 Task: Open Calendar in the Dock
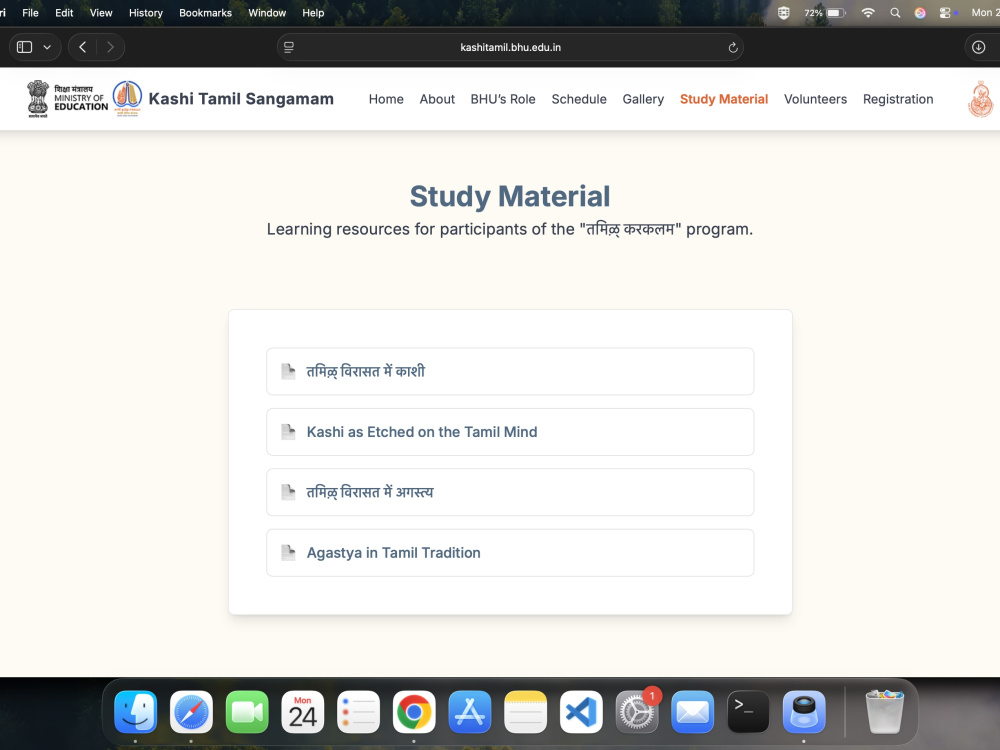click(302, 712)
